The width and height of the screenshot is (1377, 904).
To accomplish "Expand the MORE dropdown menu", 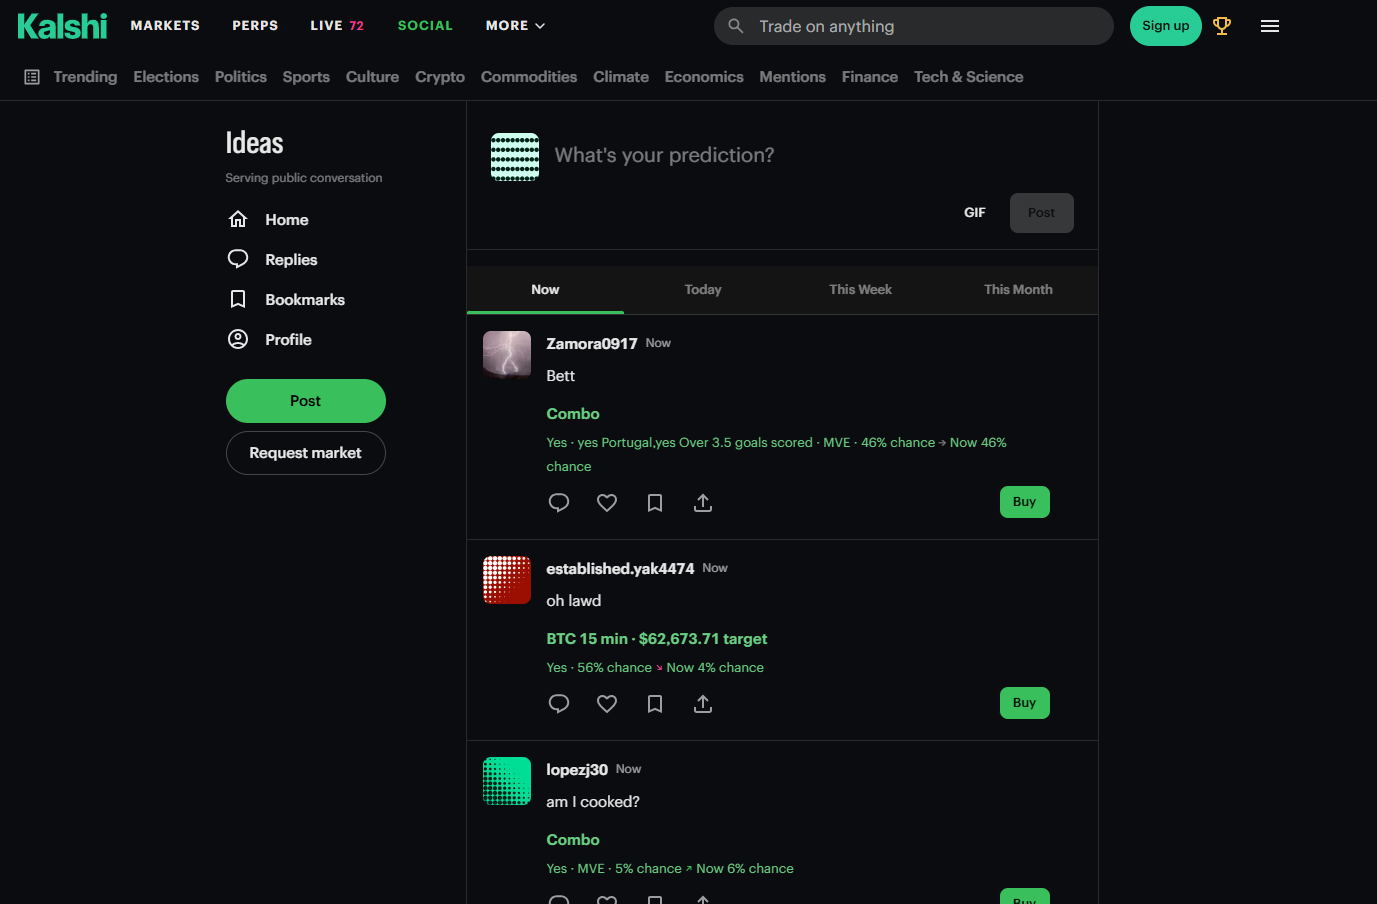I will [x=515, y=26].
